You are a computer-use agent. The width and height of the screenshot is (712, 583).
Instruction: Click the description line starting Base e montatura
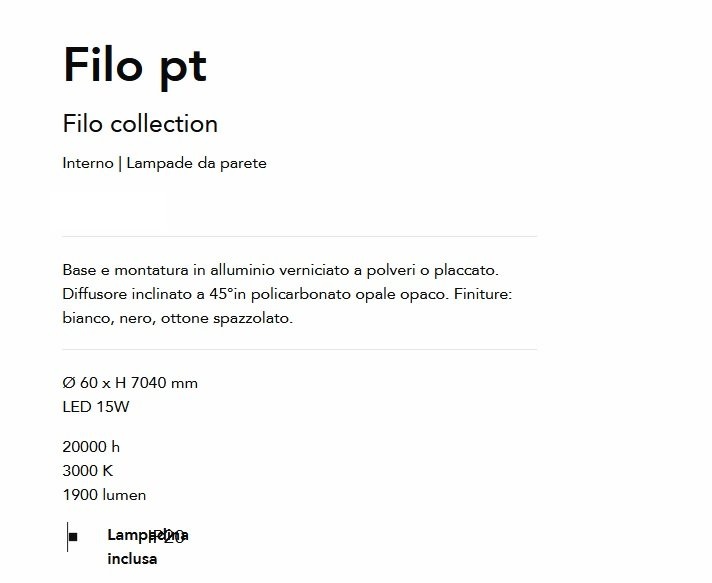click(x=281, y=270)
